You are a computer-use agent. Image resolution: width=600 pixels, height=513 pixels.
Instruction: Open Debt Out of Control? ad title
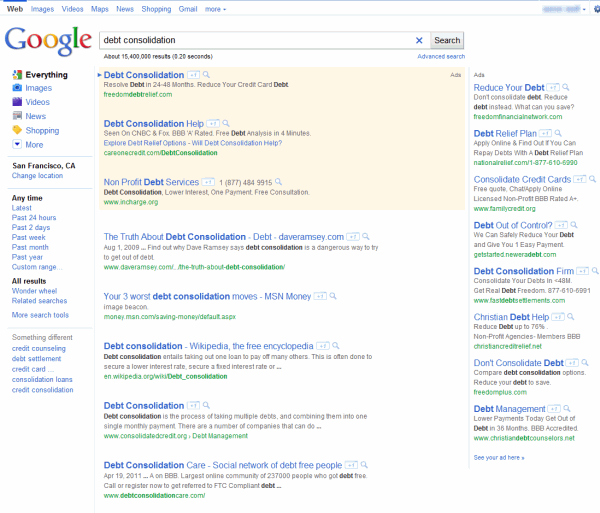(513, 225)
